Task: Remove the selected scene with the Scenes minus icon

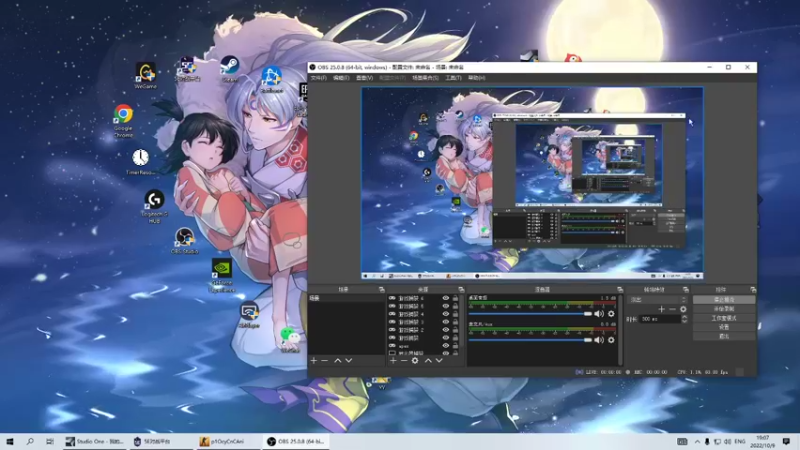Action: [325, 361]
